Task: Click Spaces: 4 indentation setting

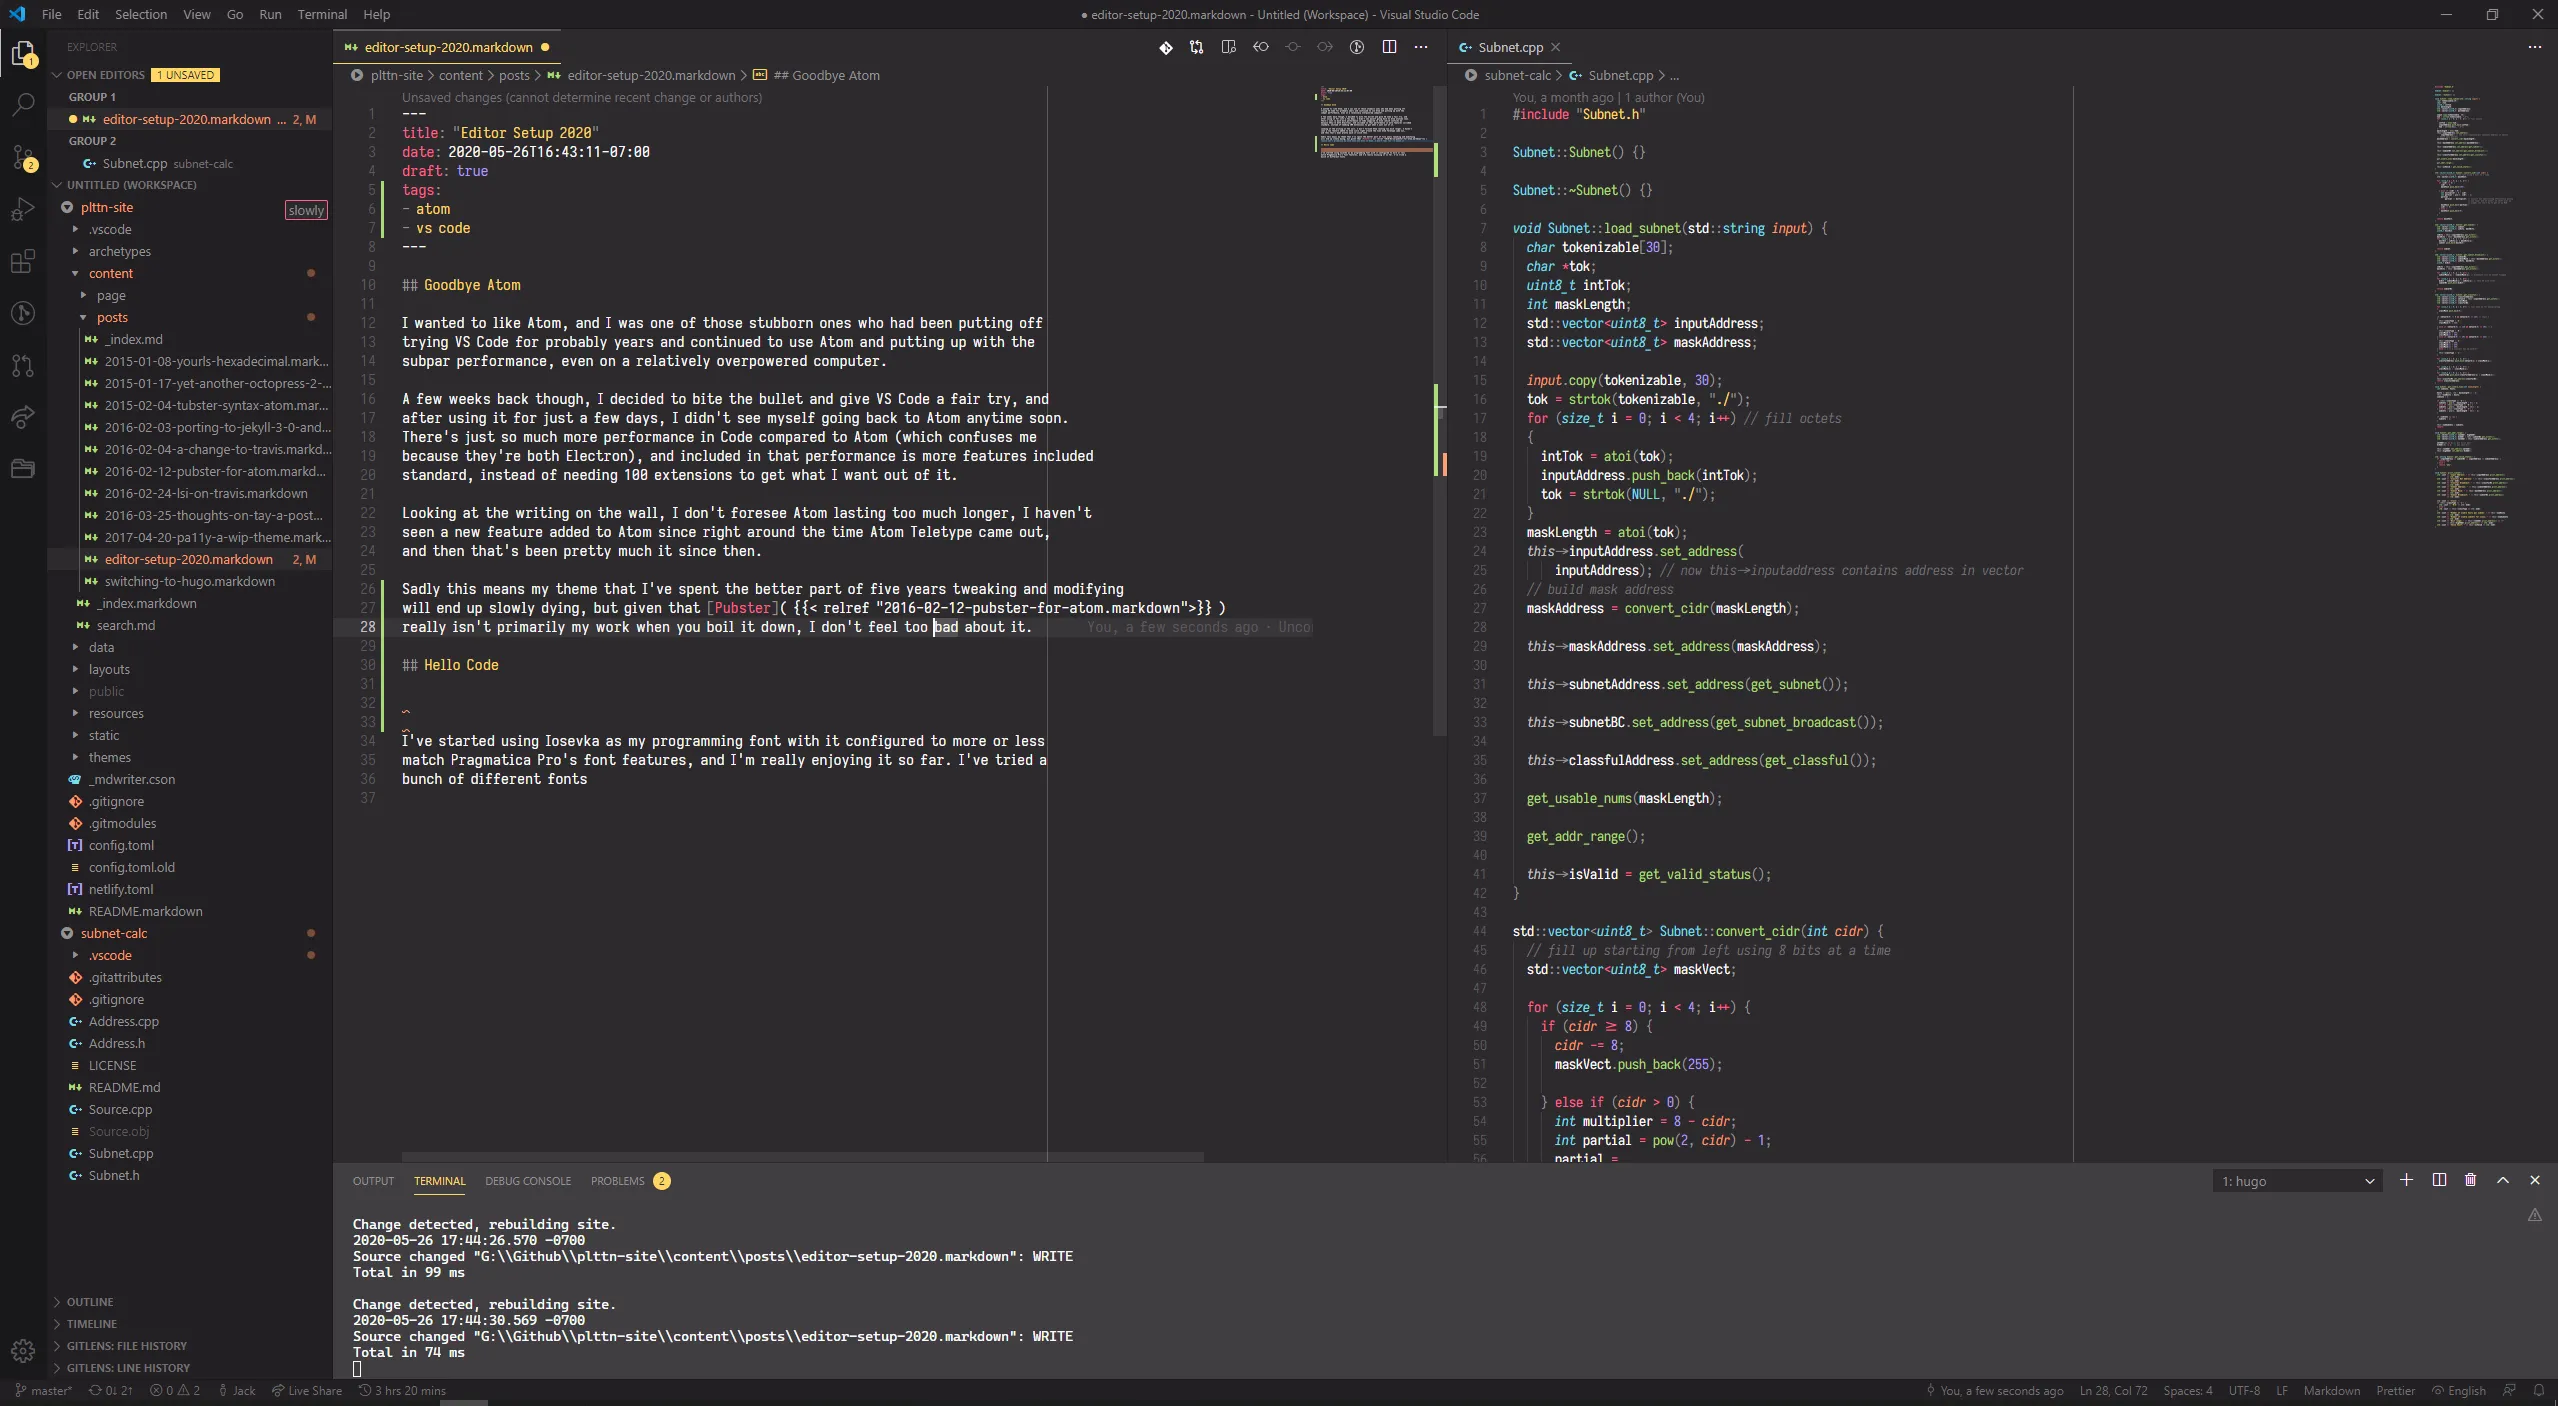Action: (x=2187, y=1390)
